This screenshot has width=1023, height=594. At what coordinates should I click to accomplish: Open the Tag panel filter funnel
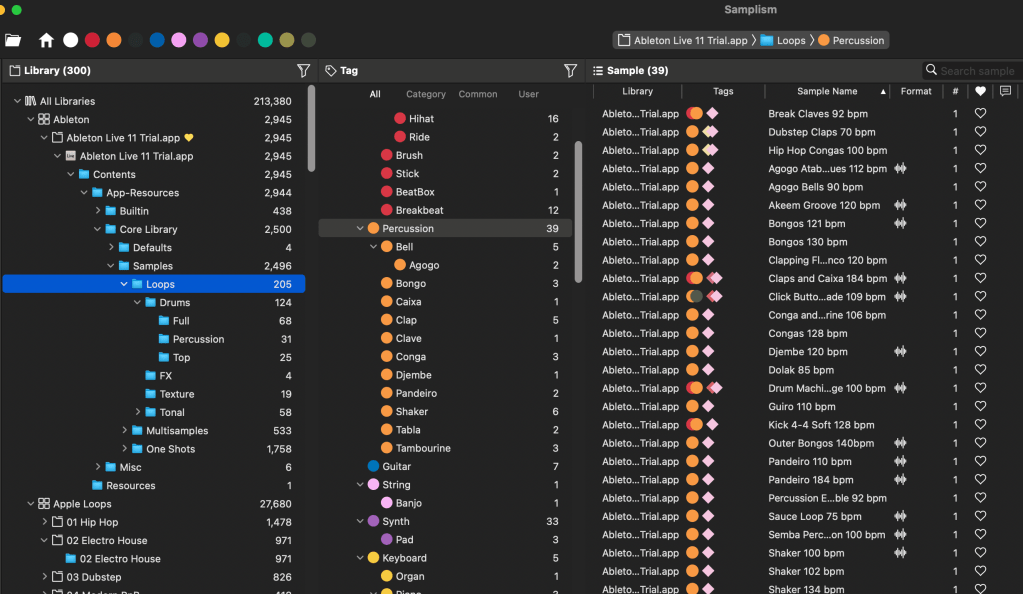click(570, 71)
